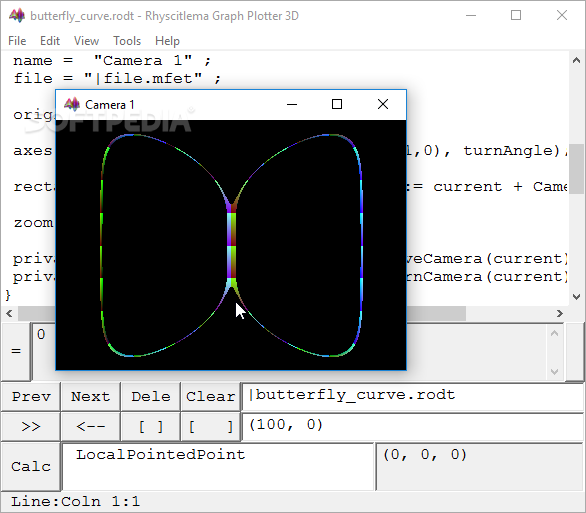Click the ':= current + Came' code text
This screenshot has height=513, width=586.
pyautogui.click(x=488, y=186)
